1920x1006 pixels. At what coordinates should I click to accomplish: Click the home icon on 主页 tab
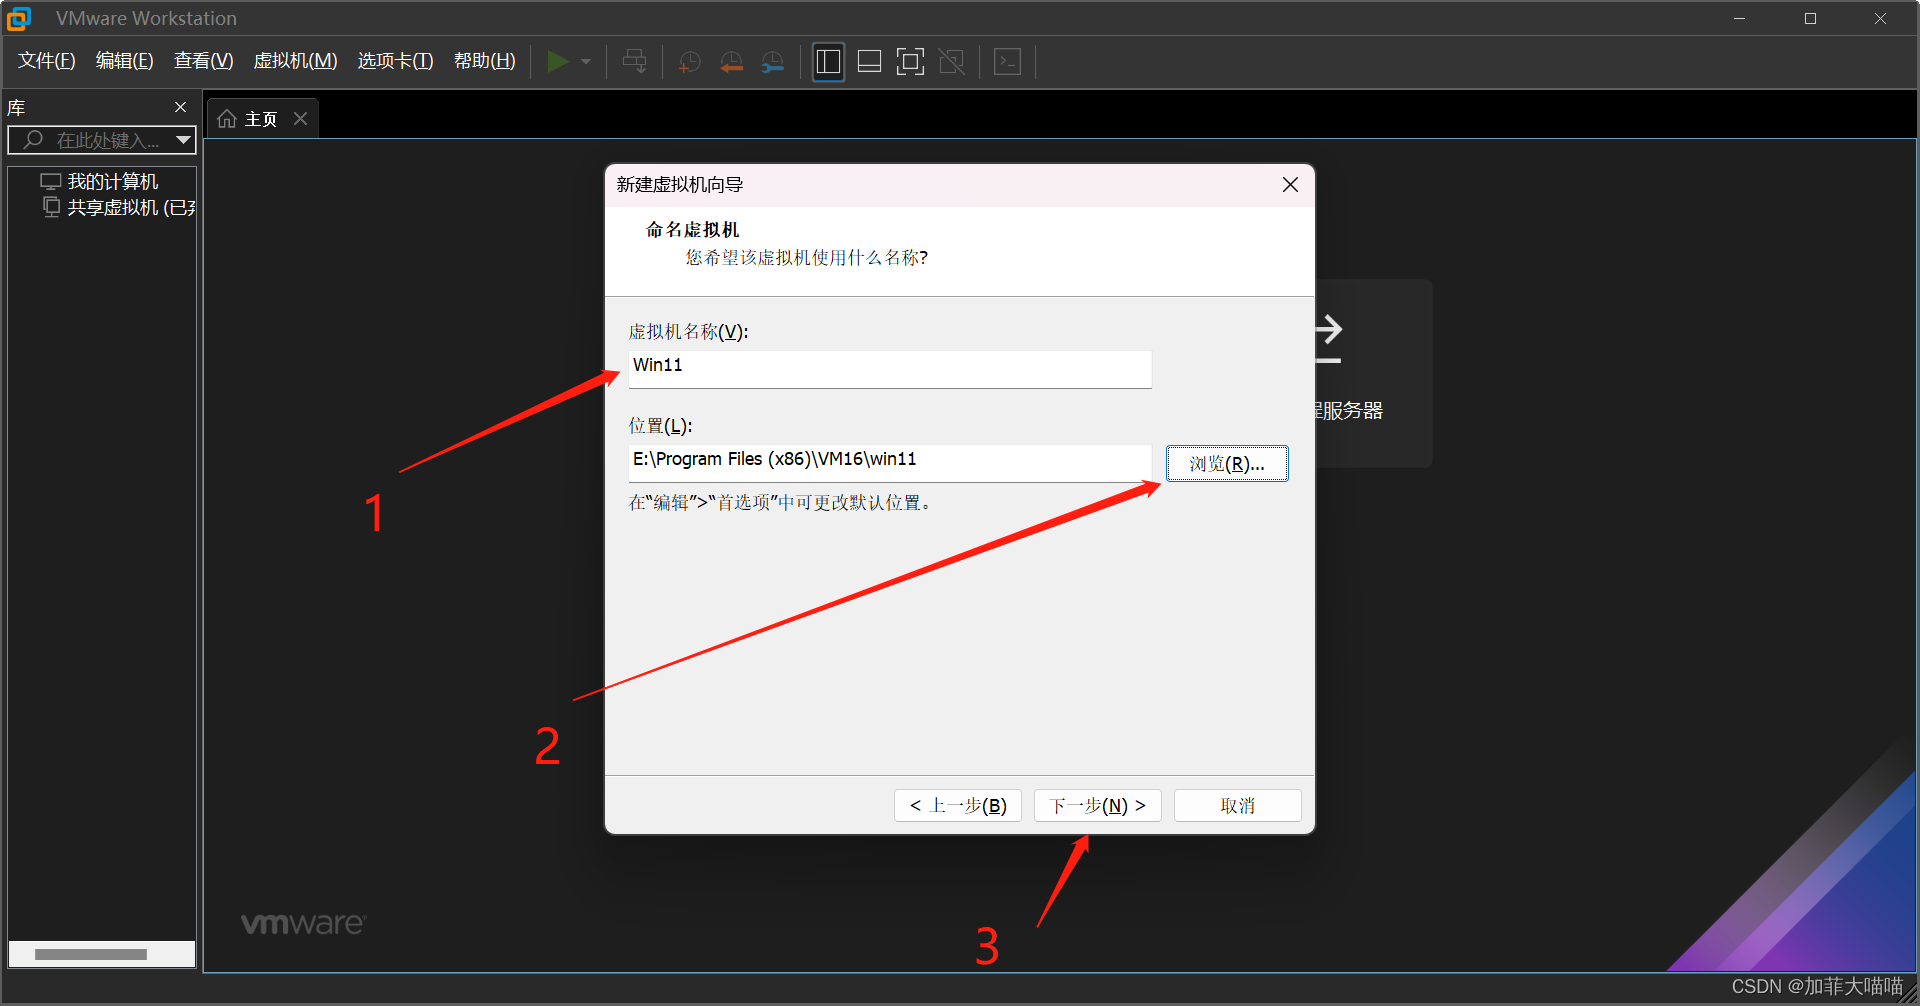pyautogui.click(x=227, y=119)
